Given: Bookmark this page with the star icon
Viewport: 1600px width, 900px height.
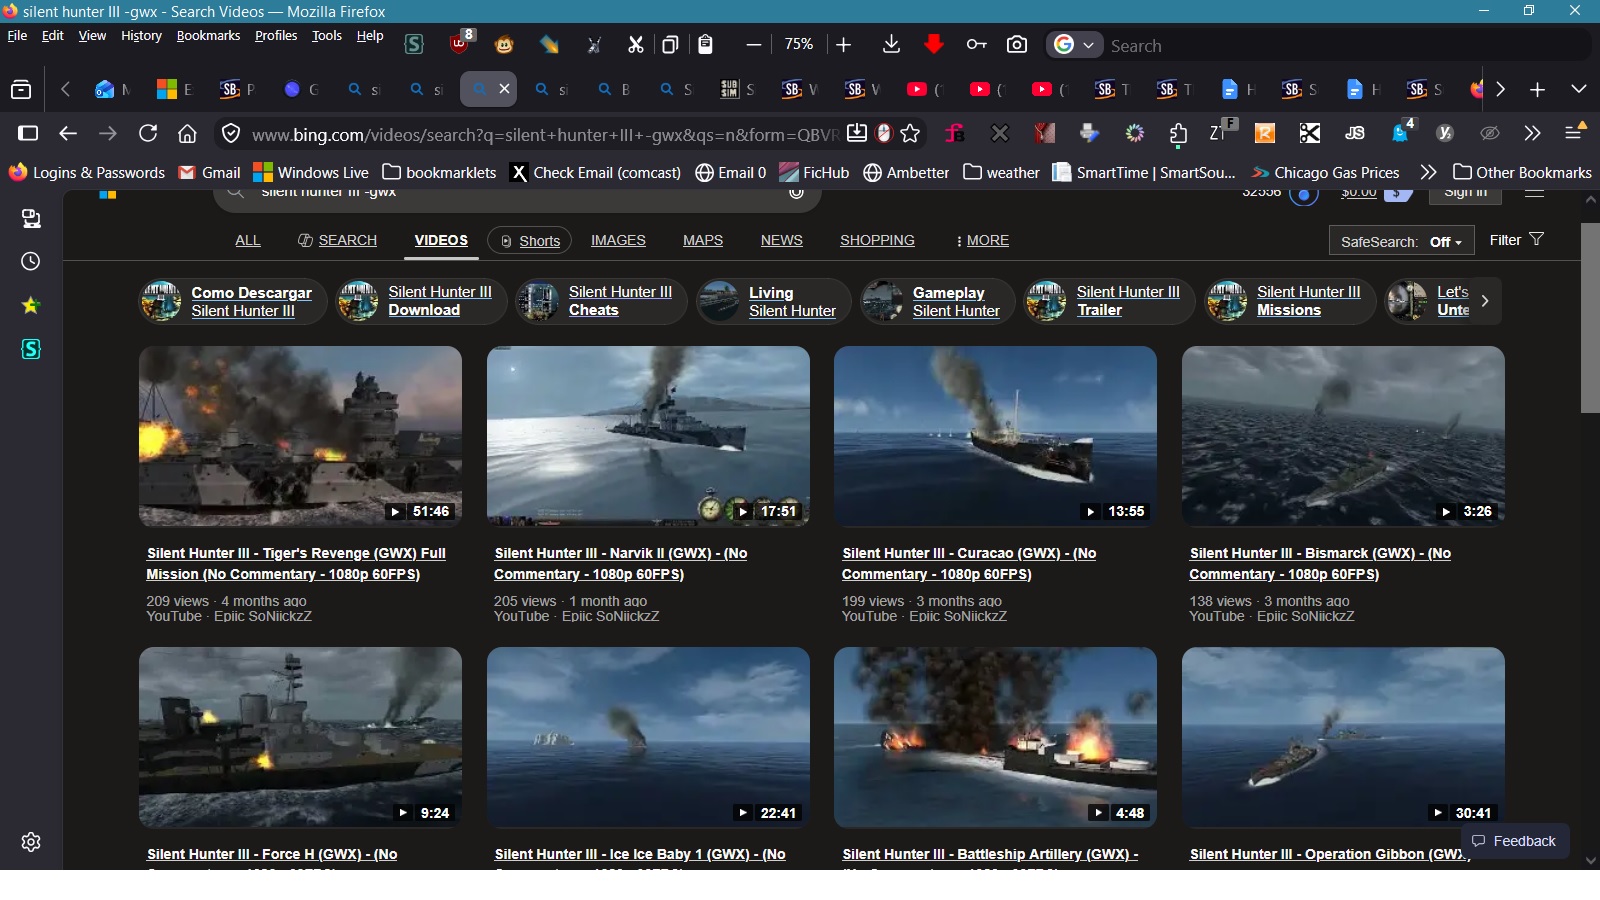Looking at the screenshot, I should [910, 133].
